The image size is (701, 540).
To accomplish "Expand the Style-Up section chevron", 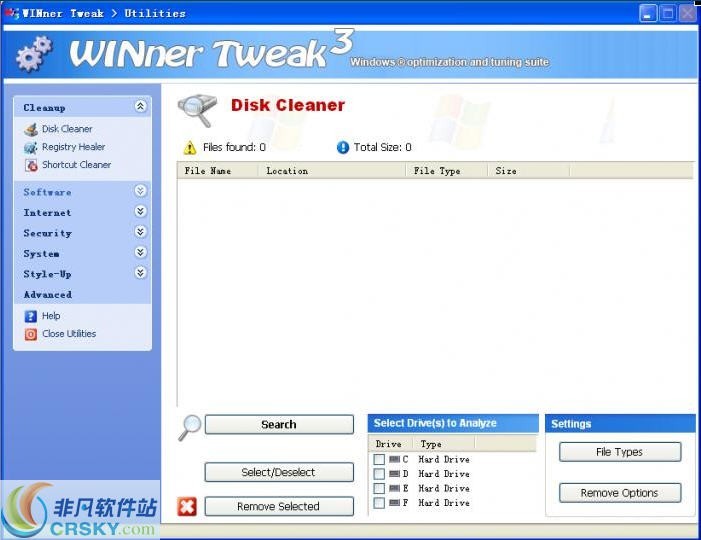I will coord(140,273).
